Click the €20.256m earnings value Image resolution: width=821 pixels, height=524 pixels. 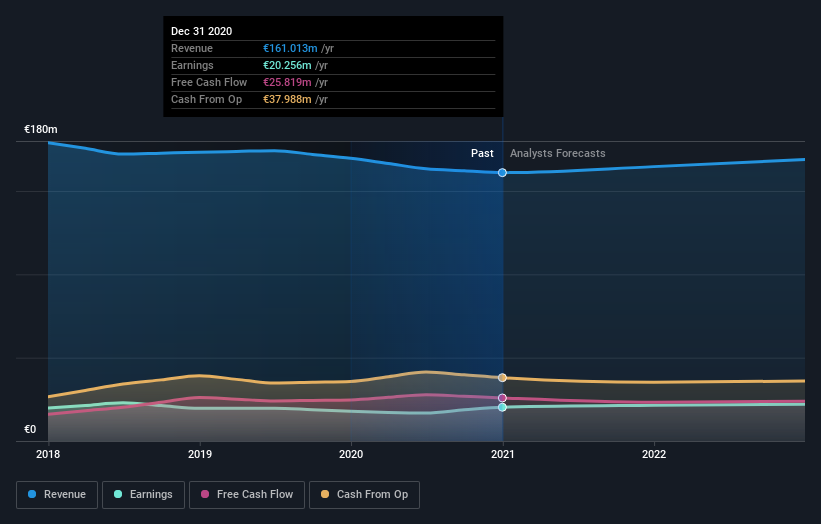[x=287, y=65]
